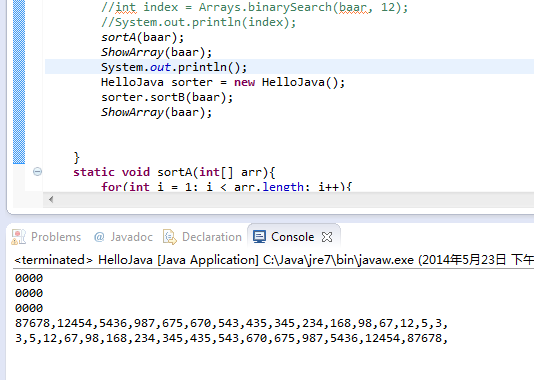The width and height of the screenshot is (534, 380).
Task: Close the Console view with X icon
Action: coord(327,237)
